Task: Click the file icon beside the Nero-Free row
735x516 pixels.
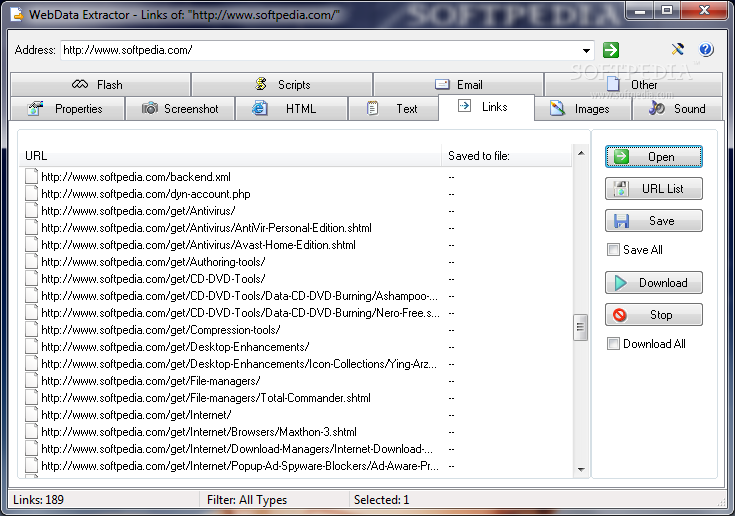Action: tap(31, 313)
